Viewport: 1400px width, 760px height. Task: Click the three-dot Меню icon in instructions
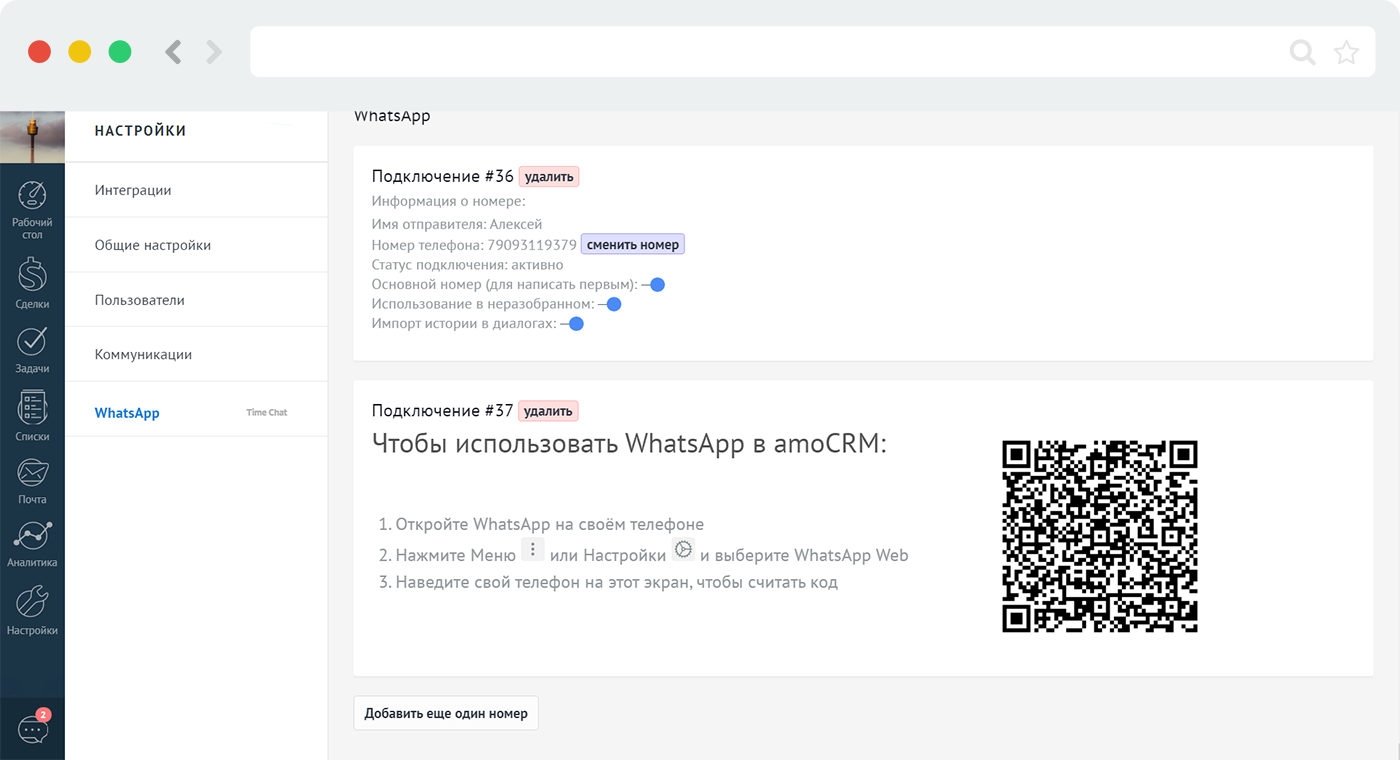point(533,550)
